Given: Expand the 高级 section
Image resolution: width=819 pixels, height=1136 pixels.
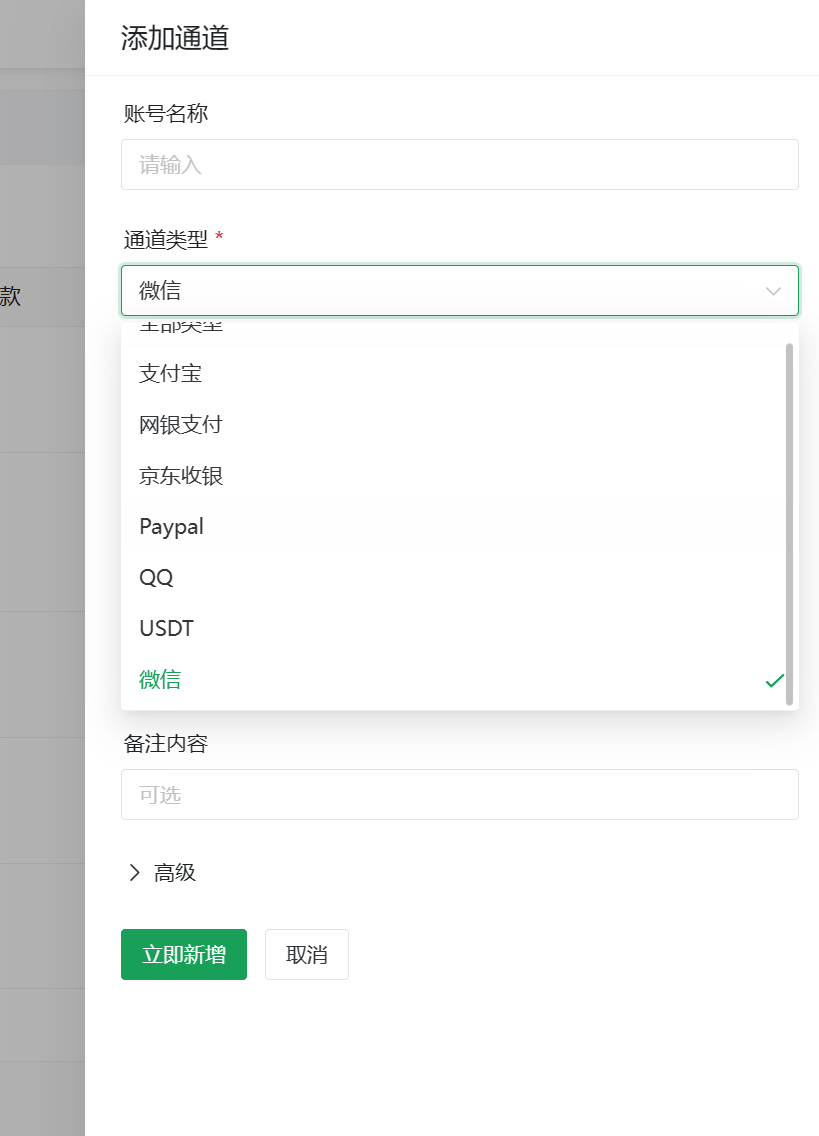Looking at the screenshot, I should [162, 872].
